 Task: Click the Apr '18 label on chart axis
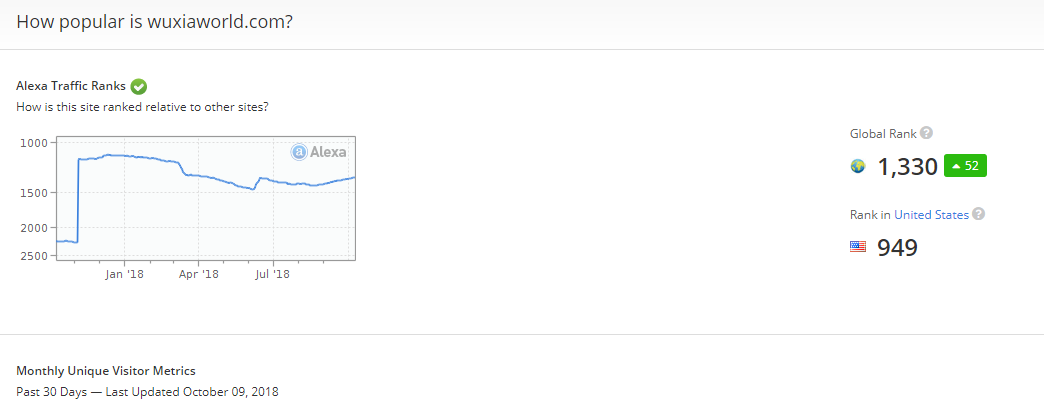(201, 273)
